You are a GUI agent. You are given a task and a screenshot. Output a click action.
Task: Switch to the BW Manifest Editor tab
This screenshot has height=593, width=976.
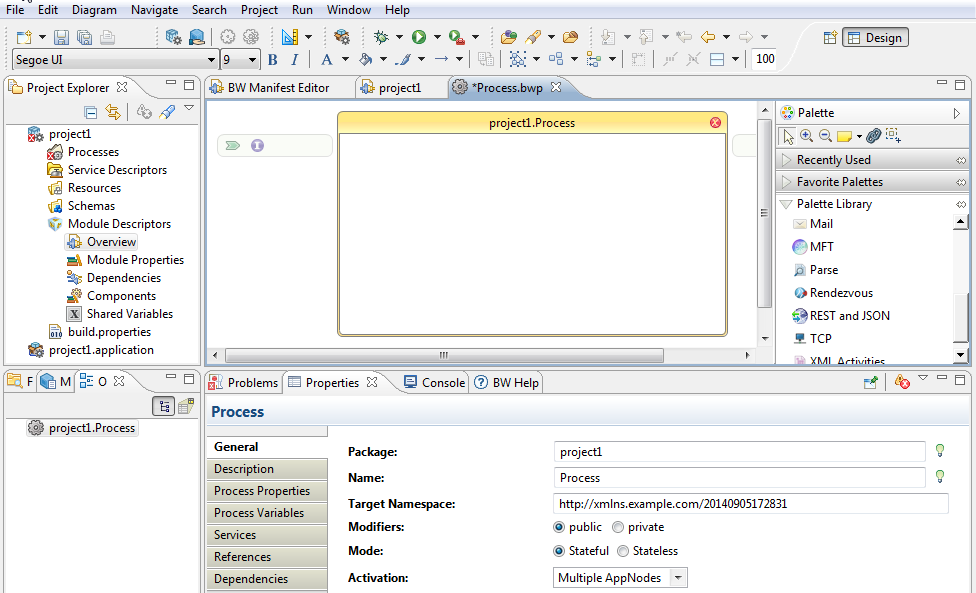pyautogui.click(x=277, y=88)
